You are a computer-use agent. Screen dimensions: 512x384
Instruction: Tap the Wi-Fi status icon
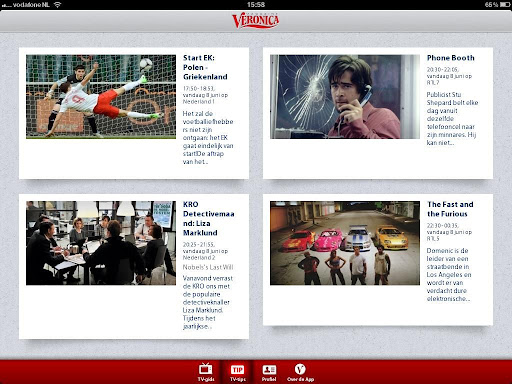tap(58, 5)
